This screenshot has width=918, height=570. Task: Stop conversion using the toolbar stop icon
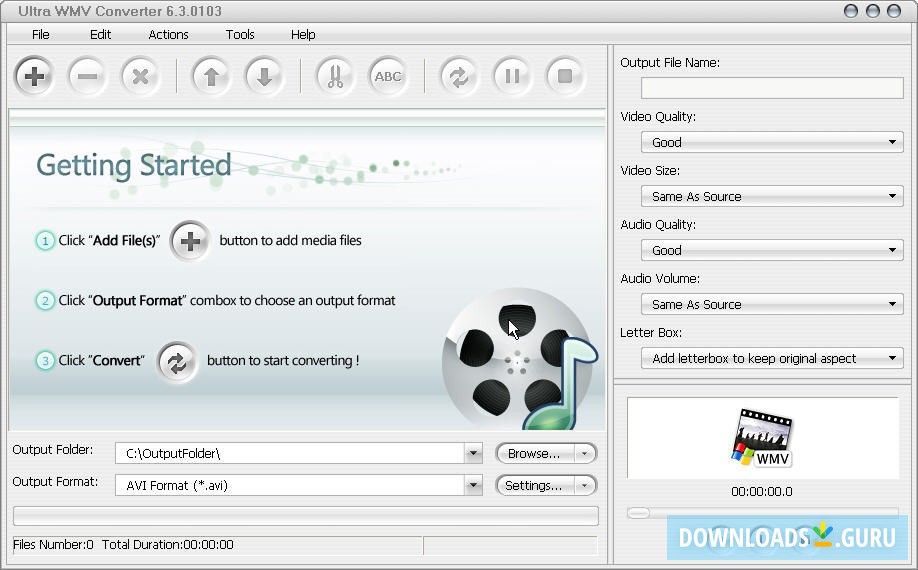click(x=565, y=77)
